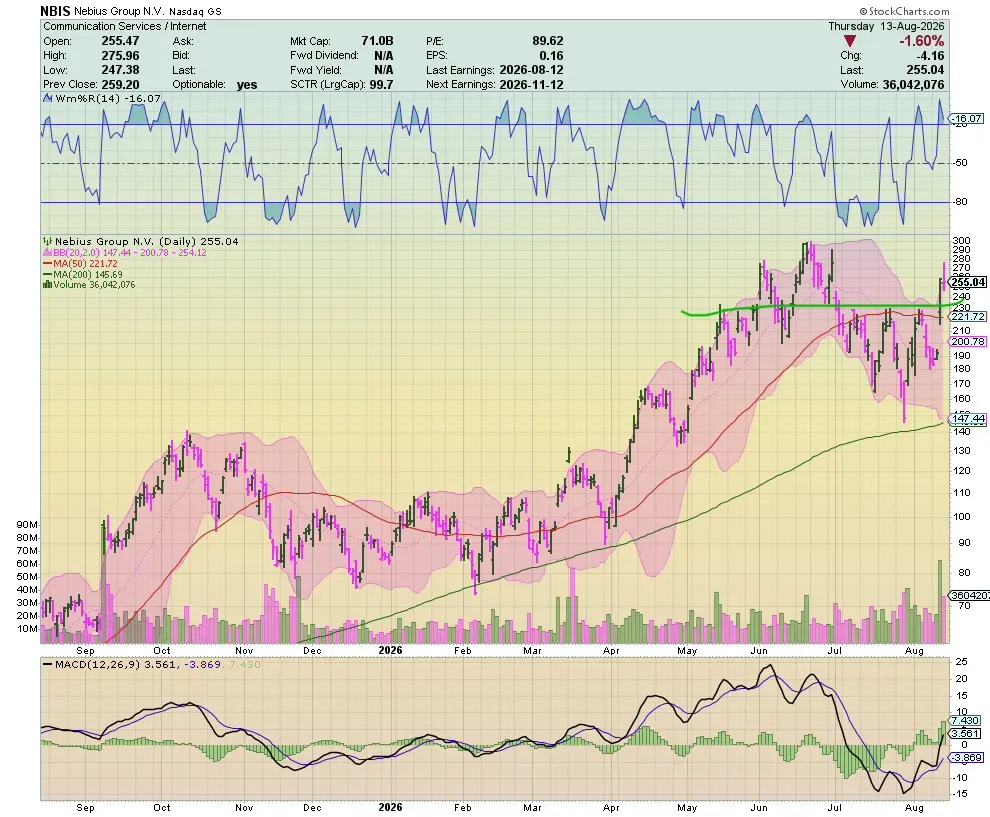Screen dimensions: 990x817
Task: Click the 7.430 MACD histogram tag
Action: pyautogui.click(x=965, y=720)
